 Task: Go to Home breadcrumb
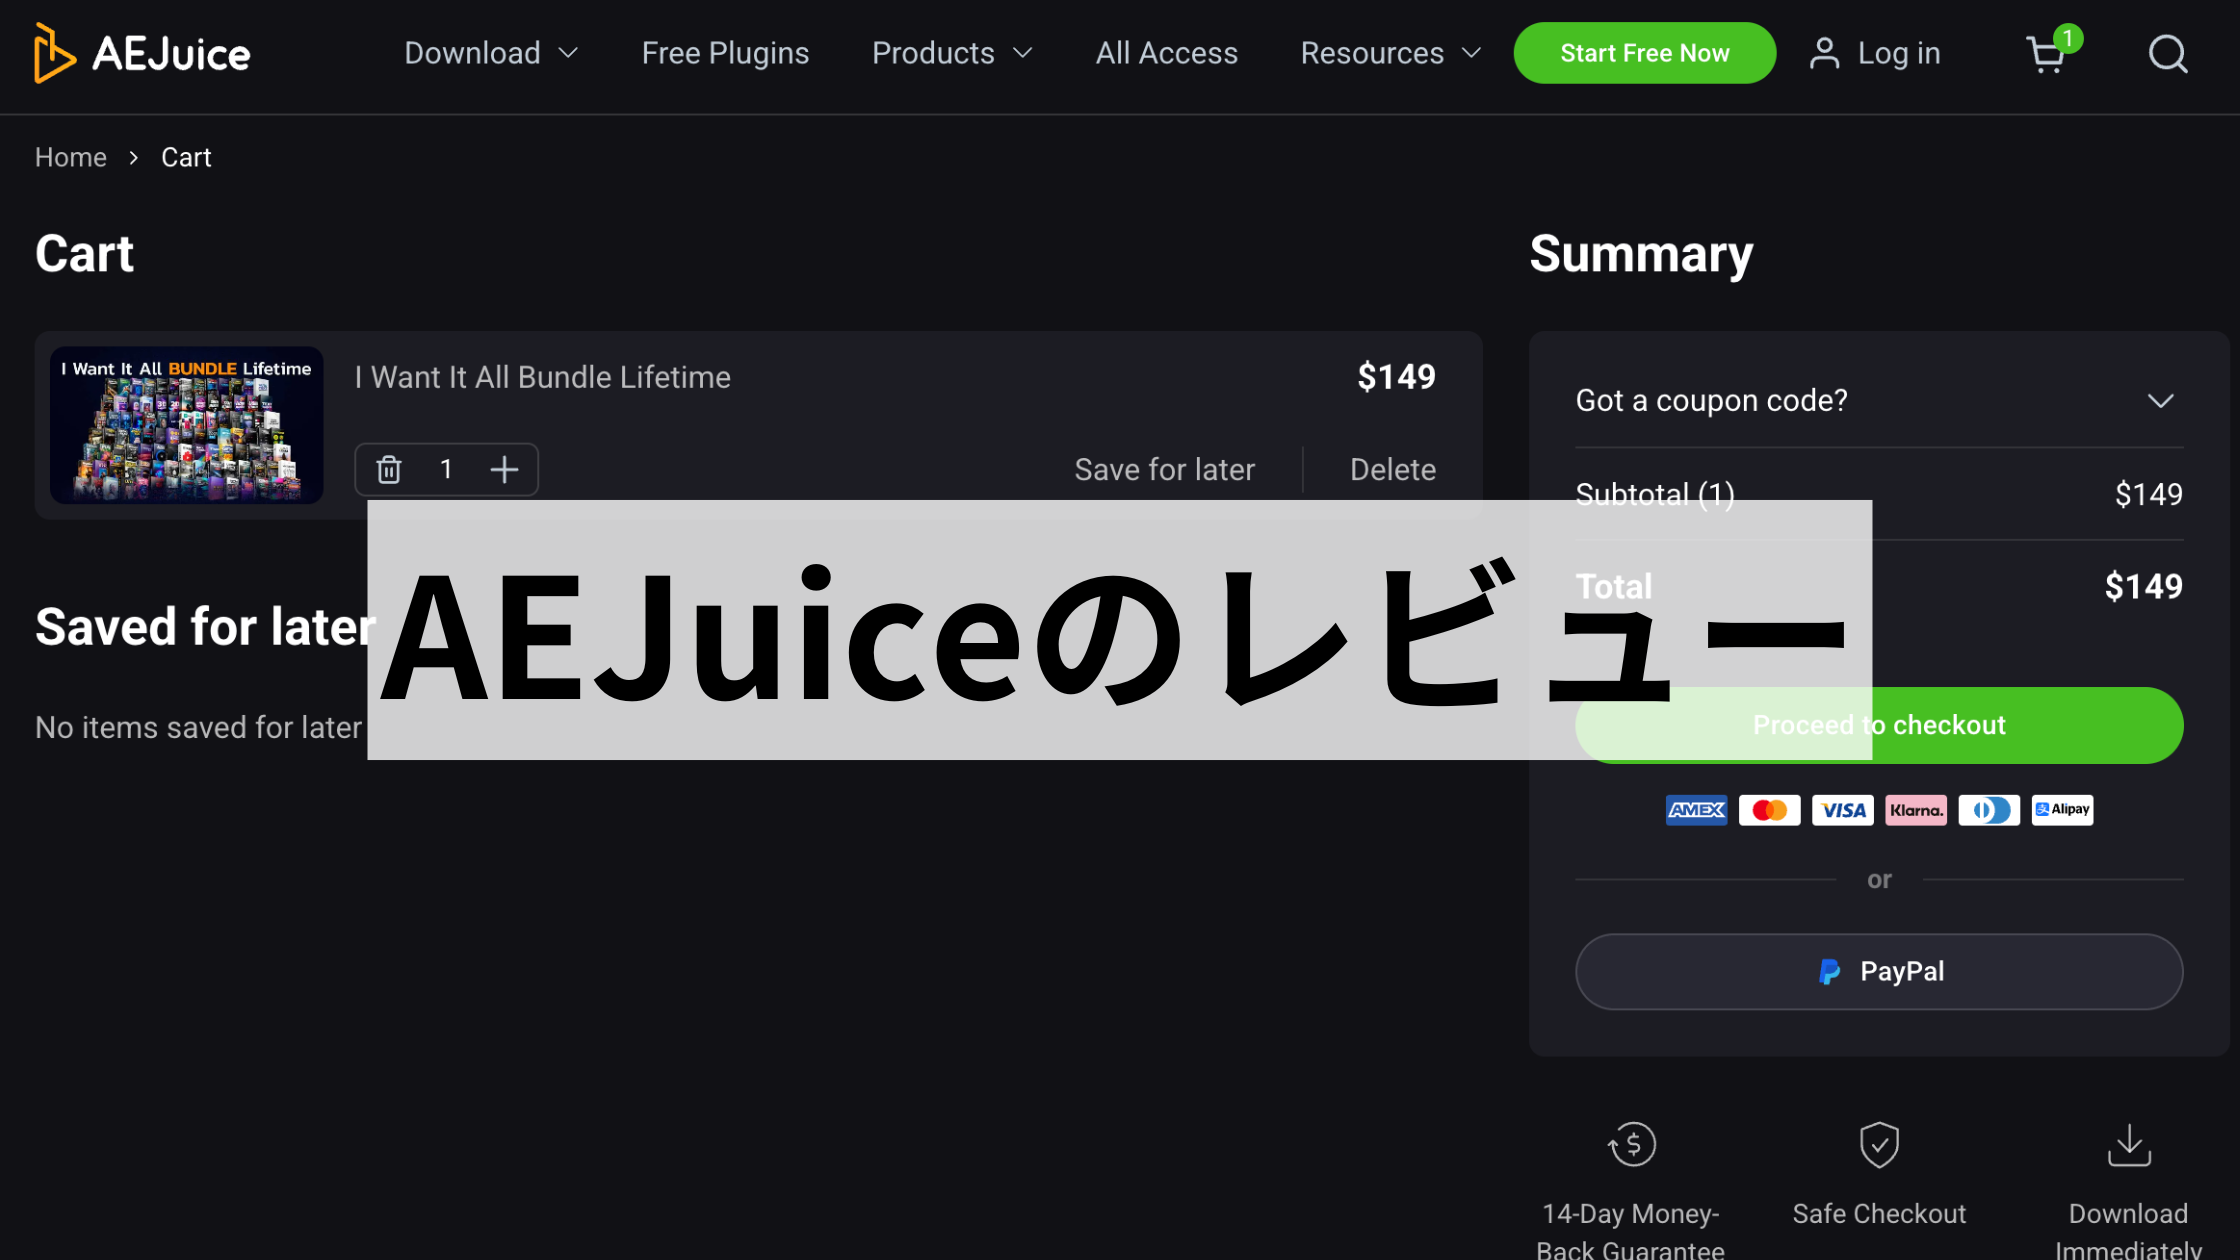(x=71, y=158)
